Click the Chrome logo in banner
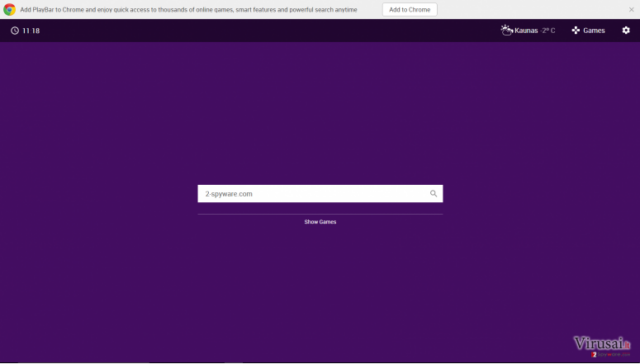This screenshot has width=640, height=364. coord(9,9)
